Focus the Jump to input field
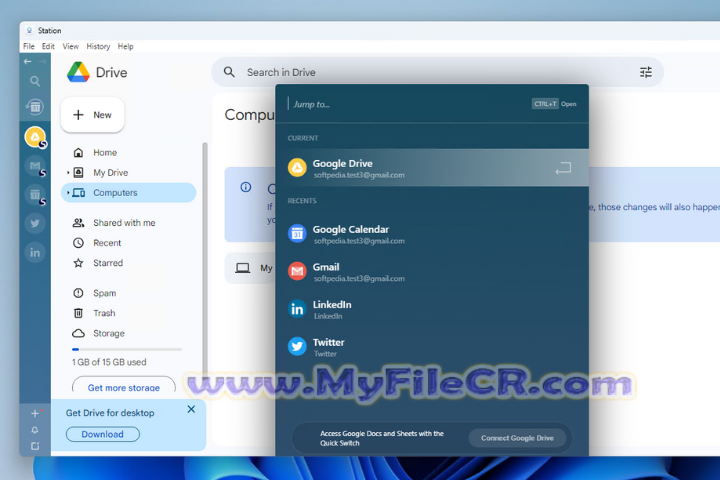This screenshot has height=480, width=720. [x=404, y=104]
